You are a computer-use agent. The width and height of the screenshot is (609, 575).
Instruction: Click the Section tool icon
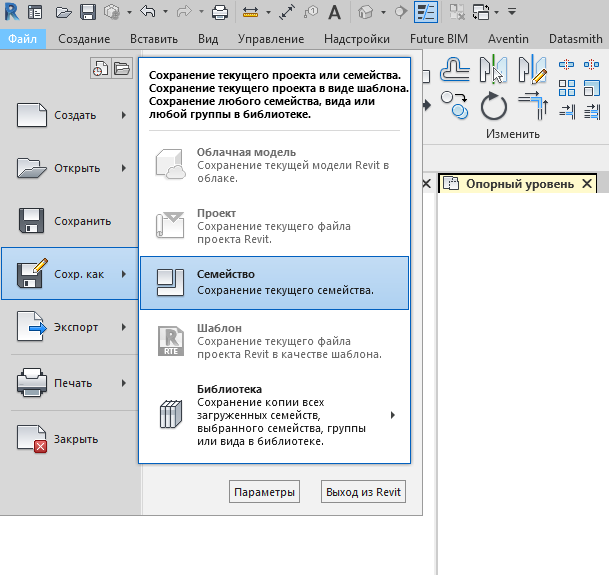pos(400,12)
